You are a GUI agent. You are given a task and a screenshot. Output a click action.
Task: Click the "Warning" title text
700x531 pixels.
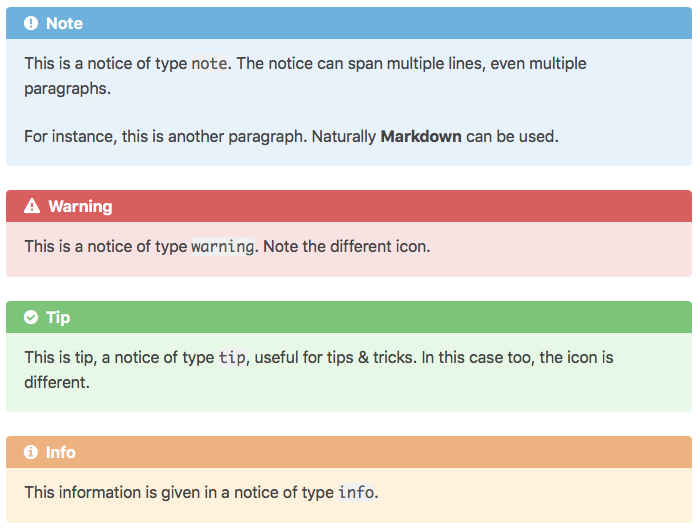coord(80,206)
